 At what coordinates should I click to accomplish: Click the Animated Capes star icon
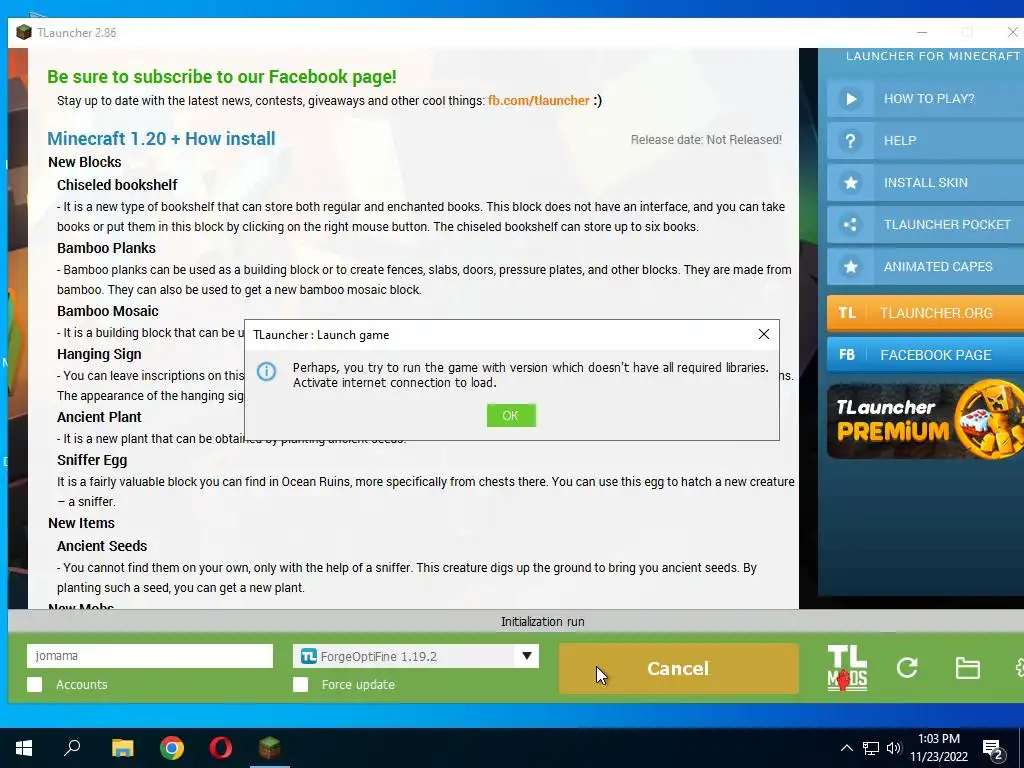pyautogui.click(x=850, y=266)
